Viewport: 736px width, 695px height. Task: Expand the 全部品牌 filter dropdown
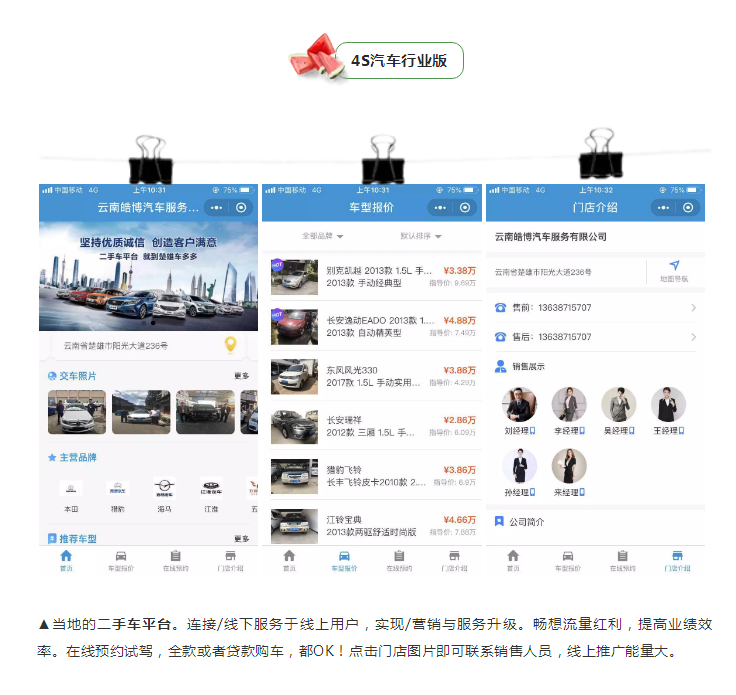pos(322,236)
